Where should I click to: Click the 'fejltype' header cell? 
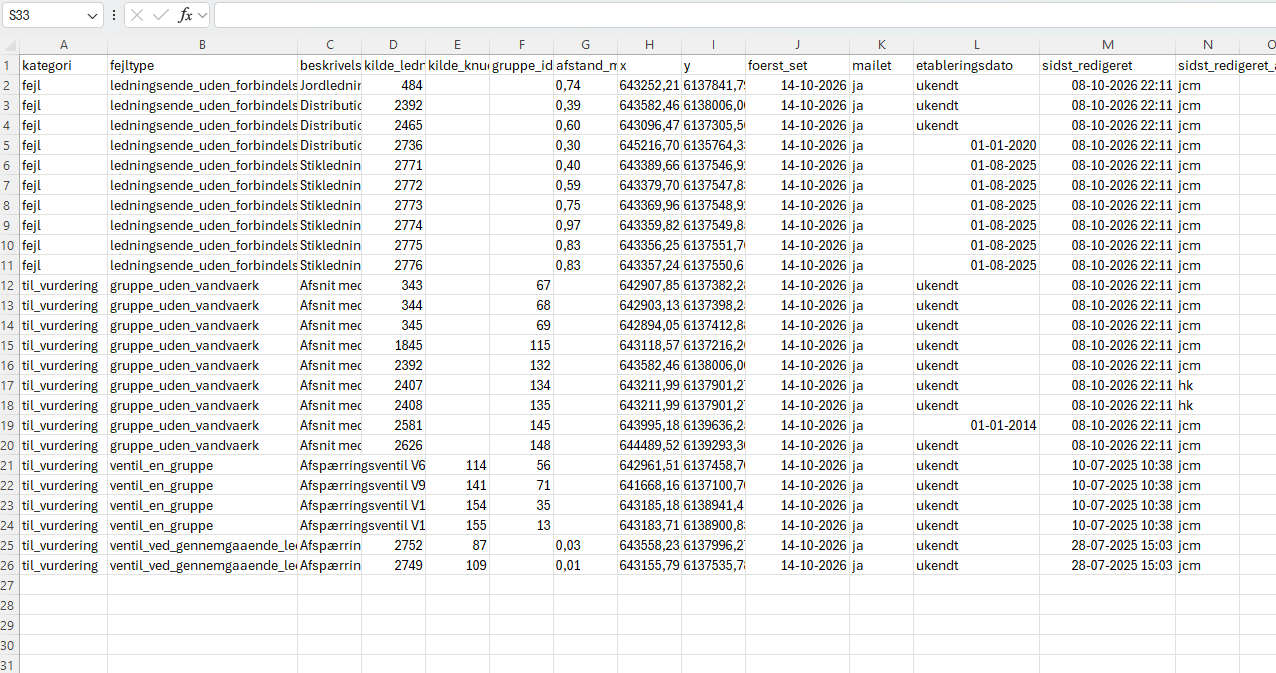(x=203, y=65)
